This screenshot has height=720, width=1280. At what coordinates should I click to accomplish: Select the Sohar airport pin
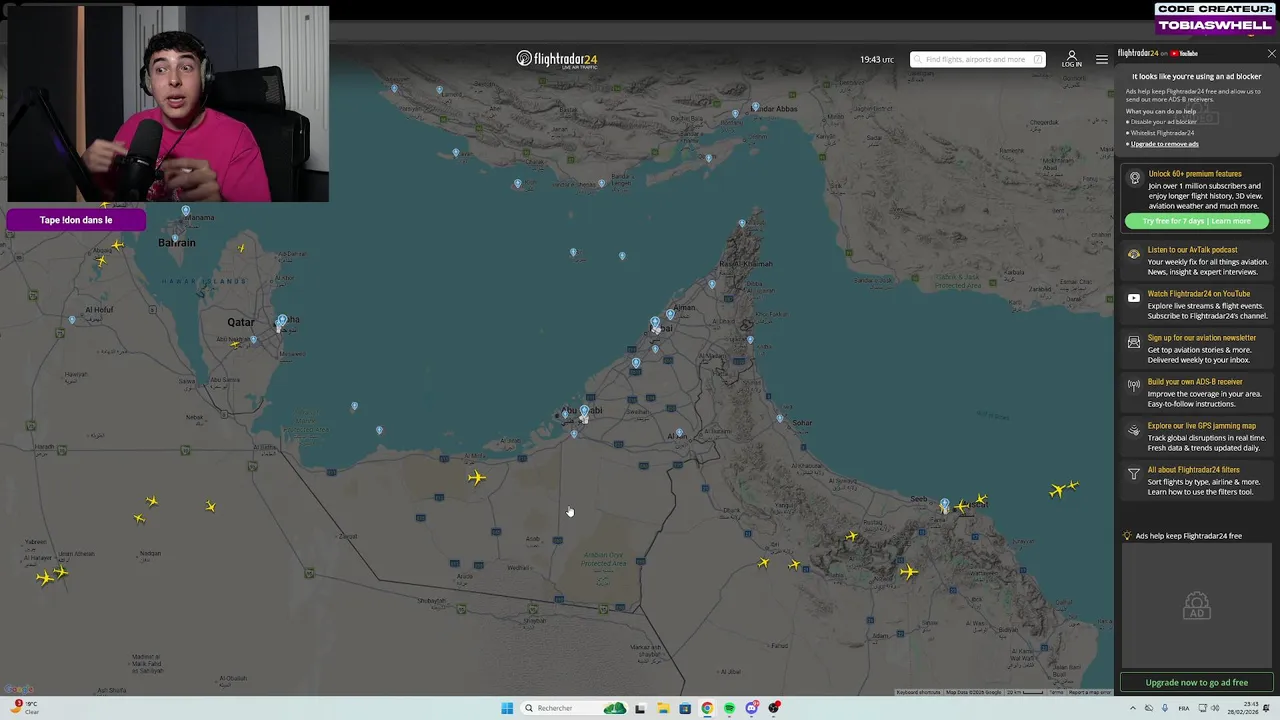tap(780, 418)
